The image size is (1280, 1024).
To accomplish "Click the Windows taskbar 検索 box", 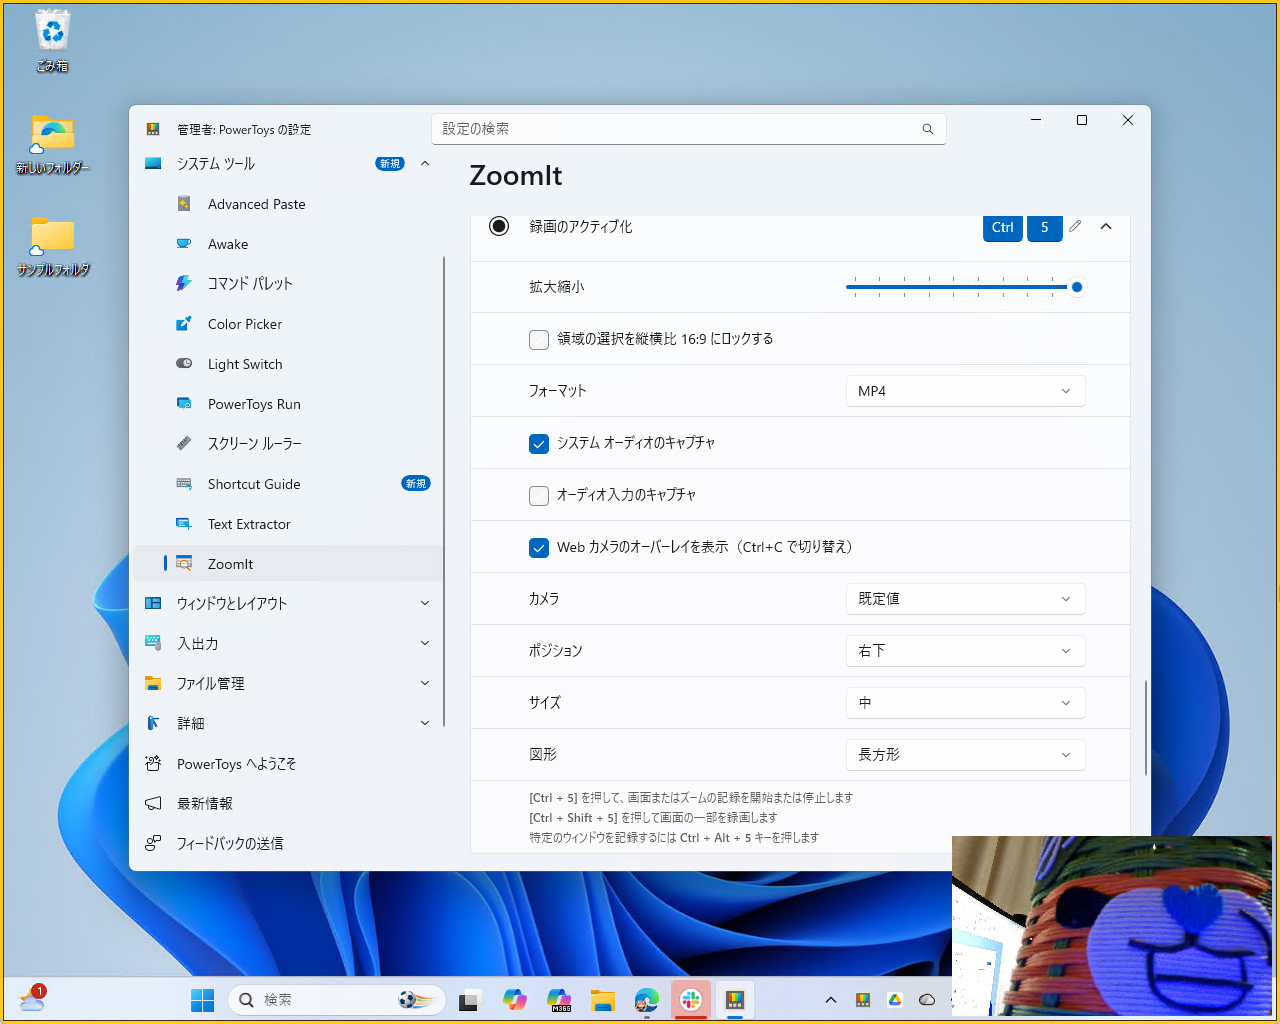I will point(337,1000).
